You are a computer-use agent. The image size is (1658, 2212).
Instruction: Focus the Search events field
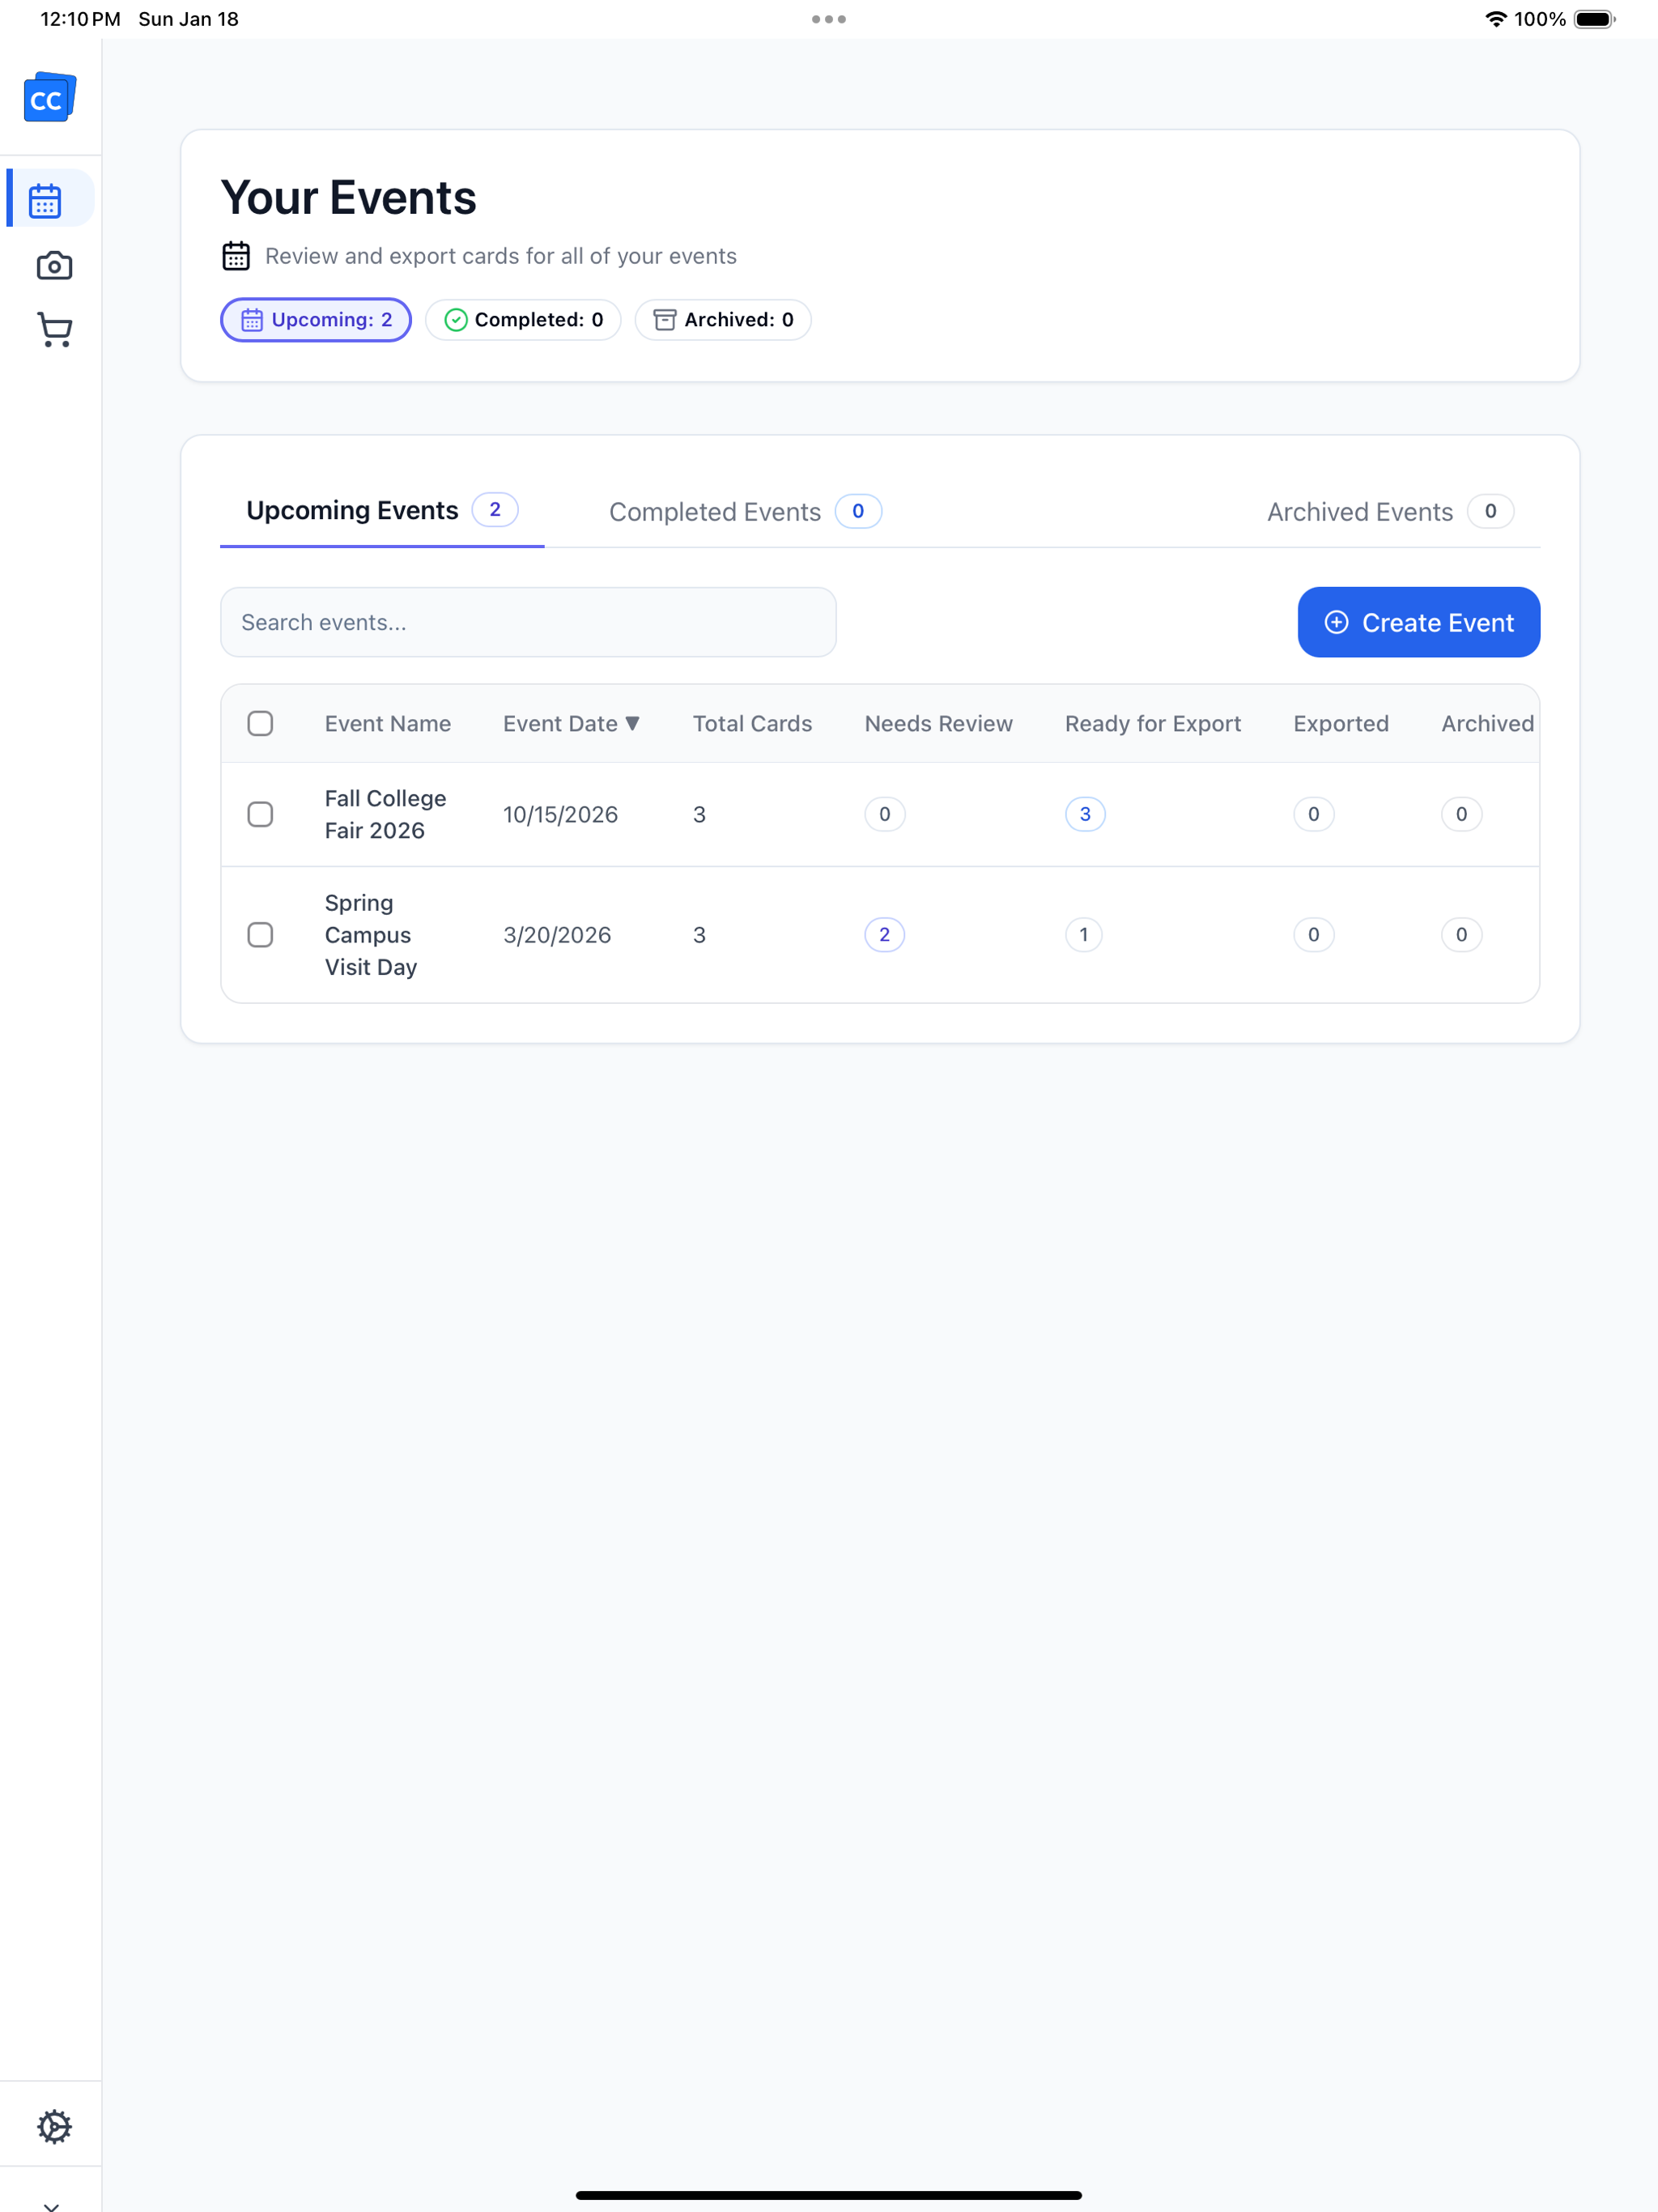528,622
